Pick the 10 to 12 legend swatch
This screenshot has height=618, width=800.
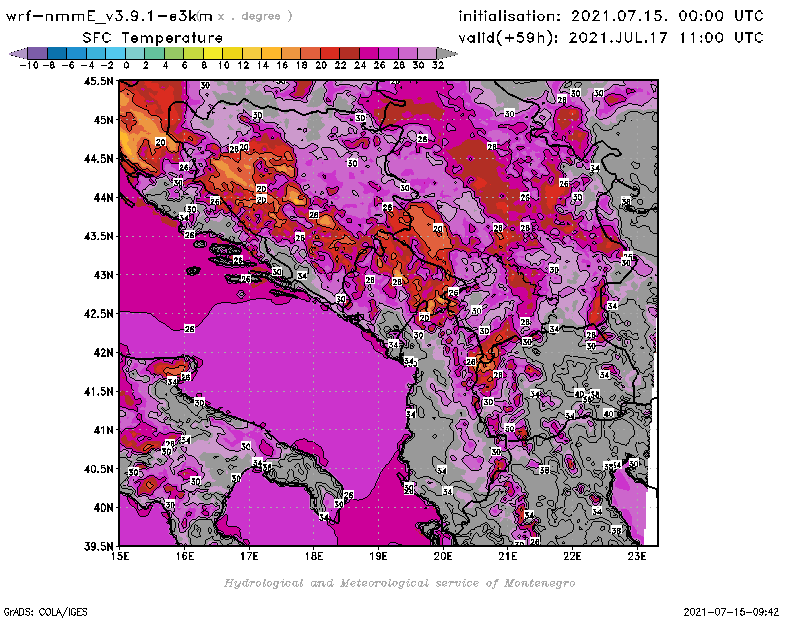[232, 53]
